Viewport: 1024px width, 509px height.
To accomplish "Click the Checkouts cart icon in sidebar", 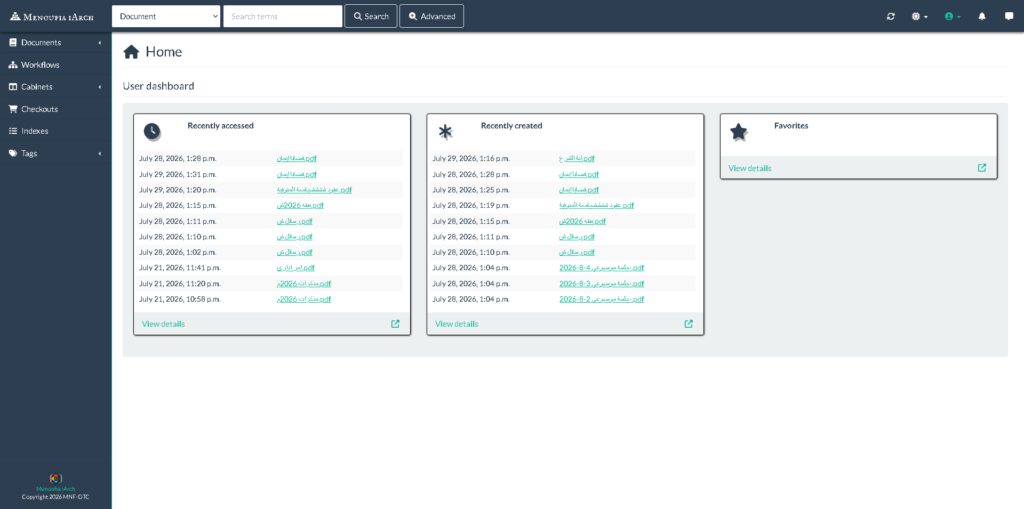I will click(12, 109).
